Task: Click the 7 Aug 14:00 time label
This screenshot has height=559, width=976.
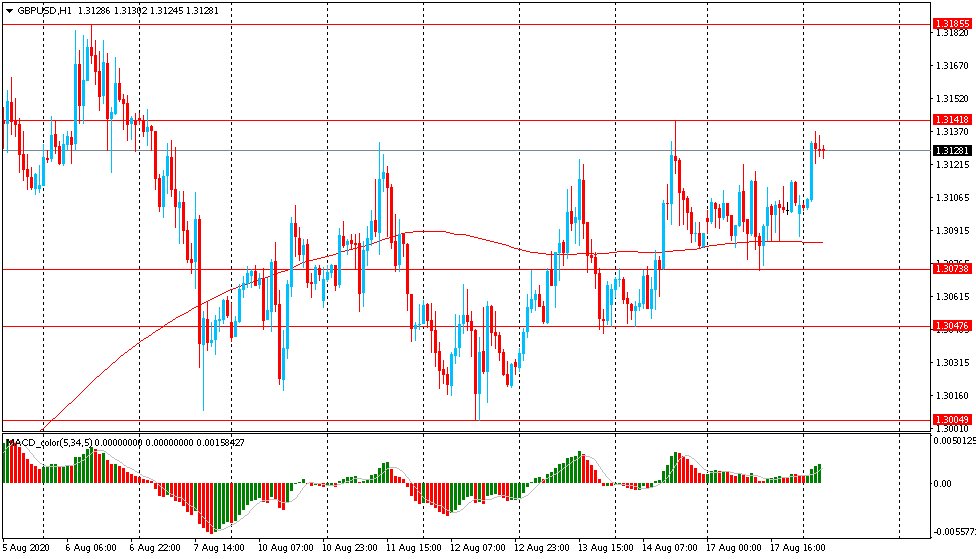Action: [220, 549]
